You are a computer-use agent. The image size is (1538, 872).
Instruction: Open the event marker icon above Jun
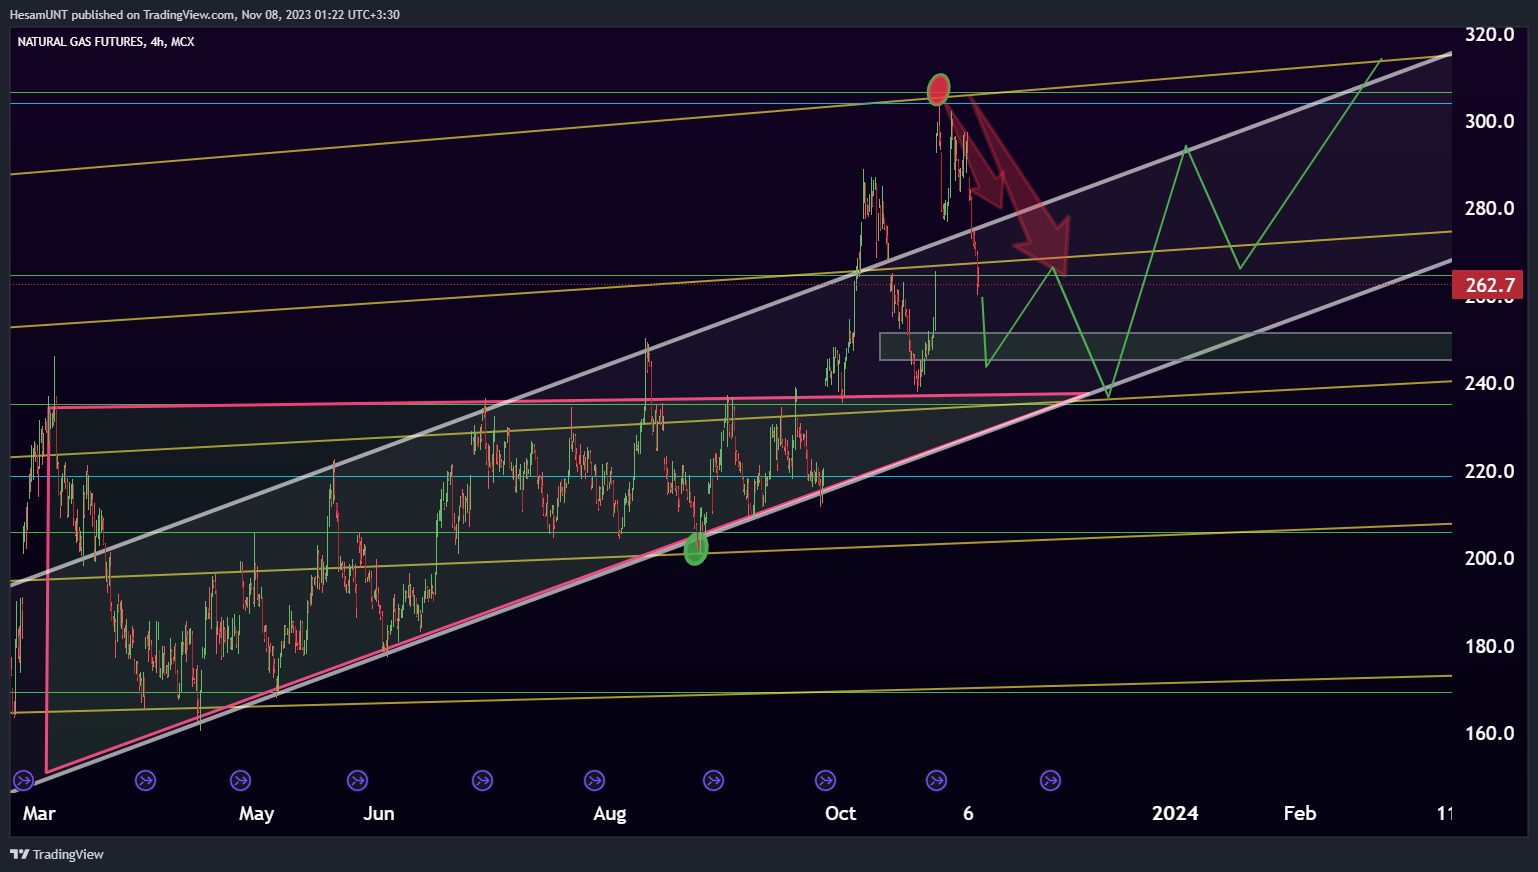click(357, 780)
